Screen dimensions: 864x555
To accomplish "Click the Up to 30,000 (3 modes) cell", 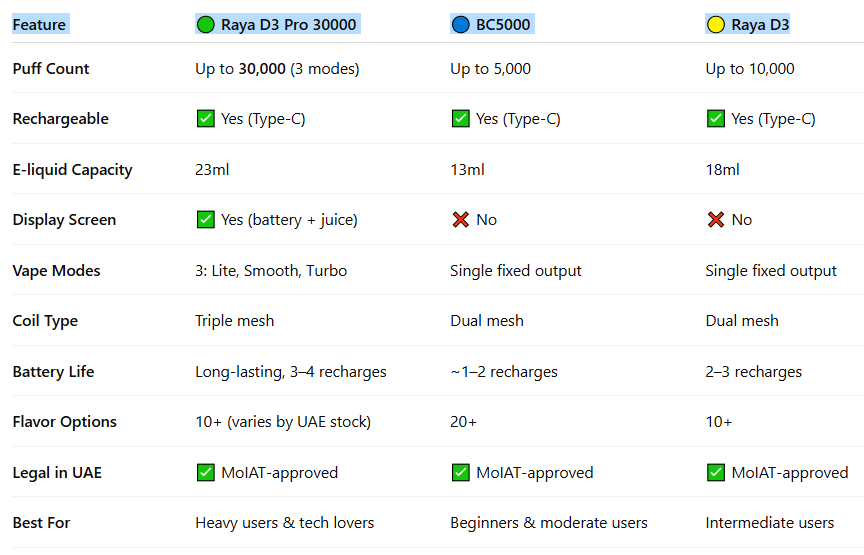I will pyautogui.click(x=277, y=69).
